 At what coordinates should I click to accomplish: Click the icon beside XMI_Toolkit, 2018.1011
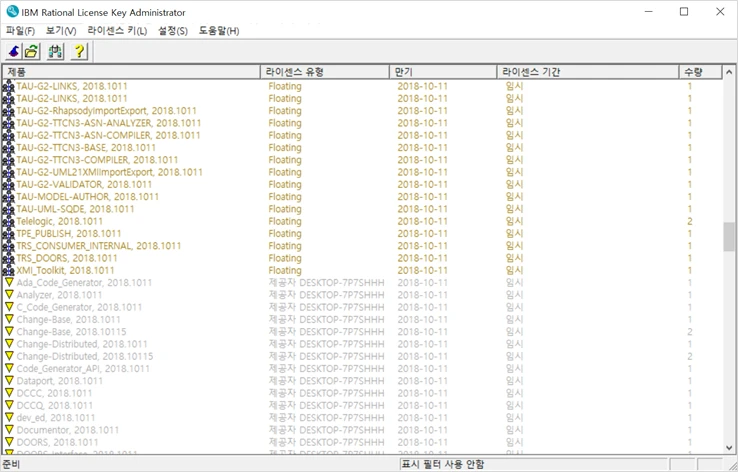pos(8,270)
